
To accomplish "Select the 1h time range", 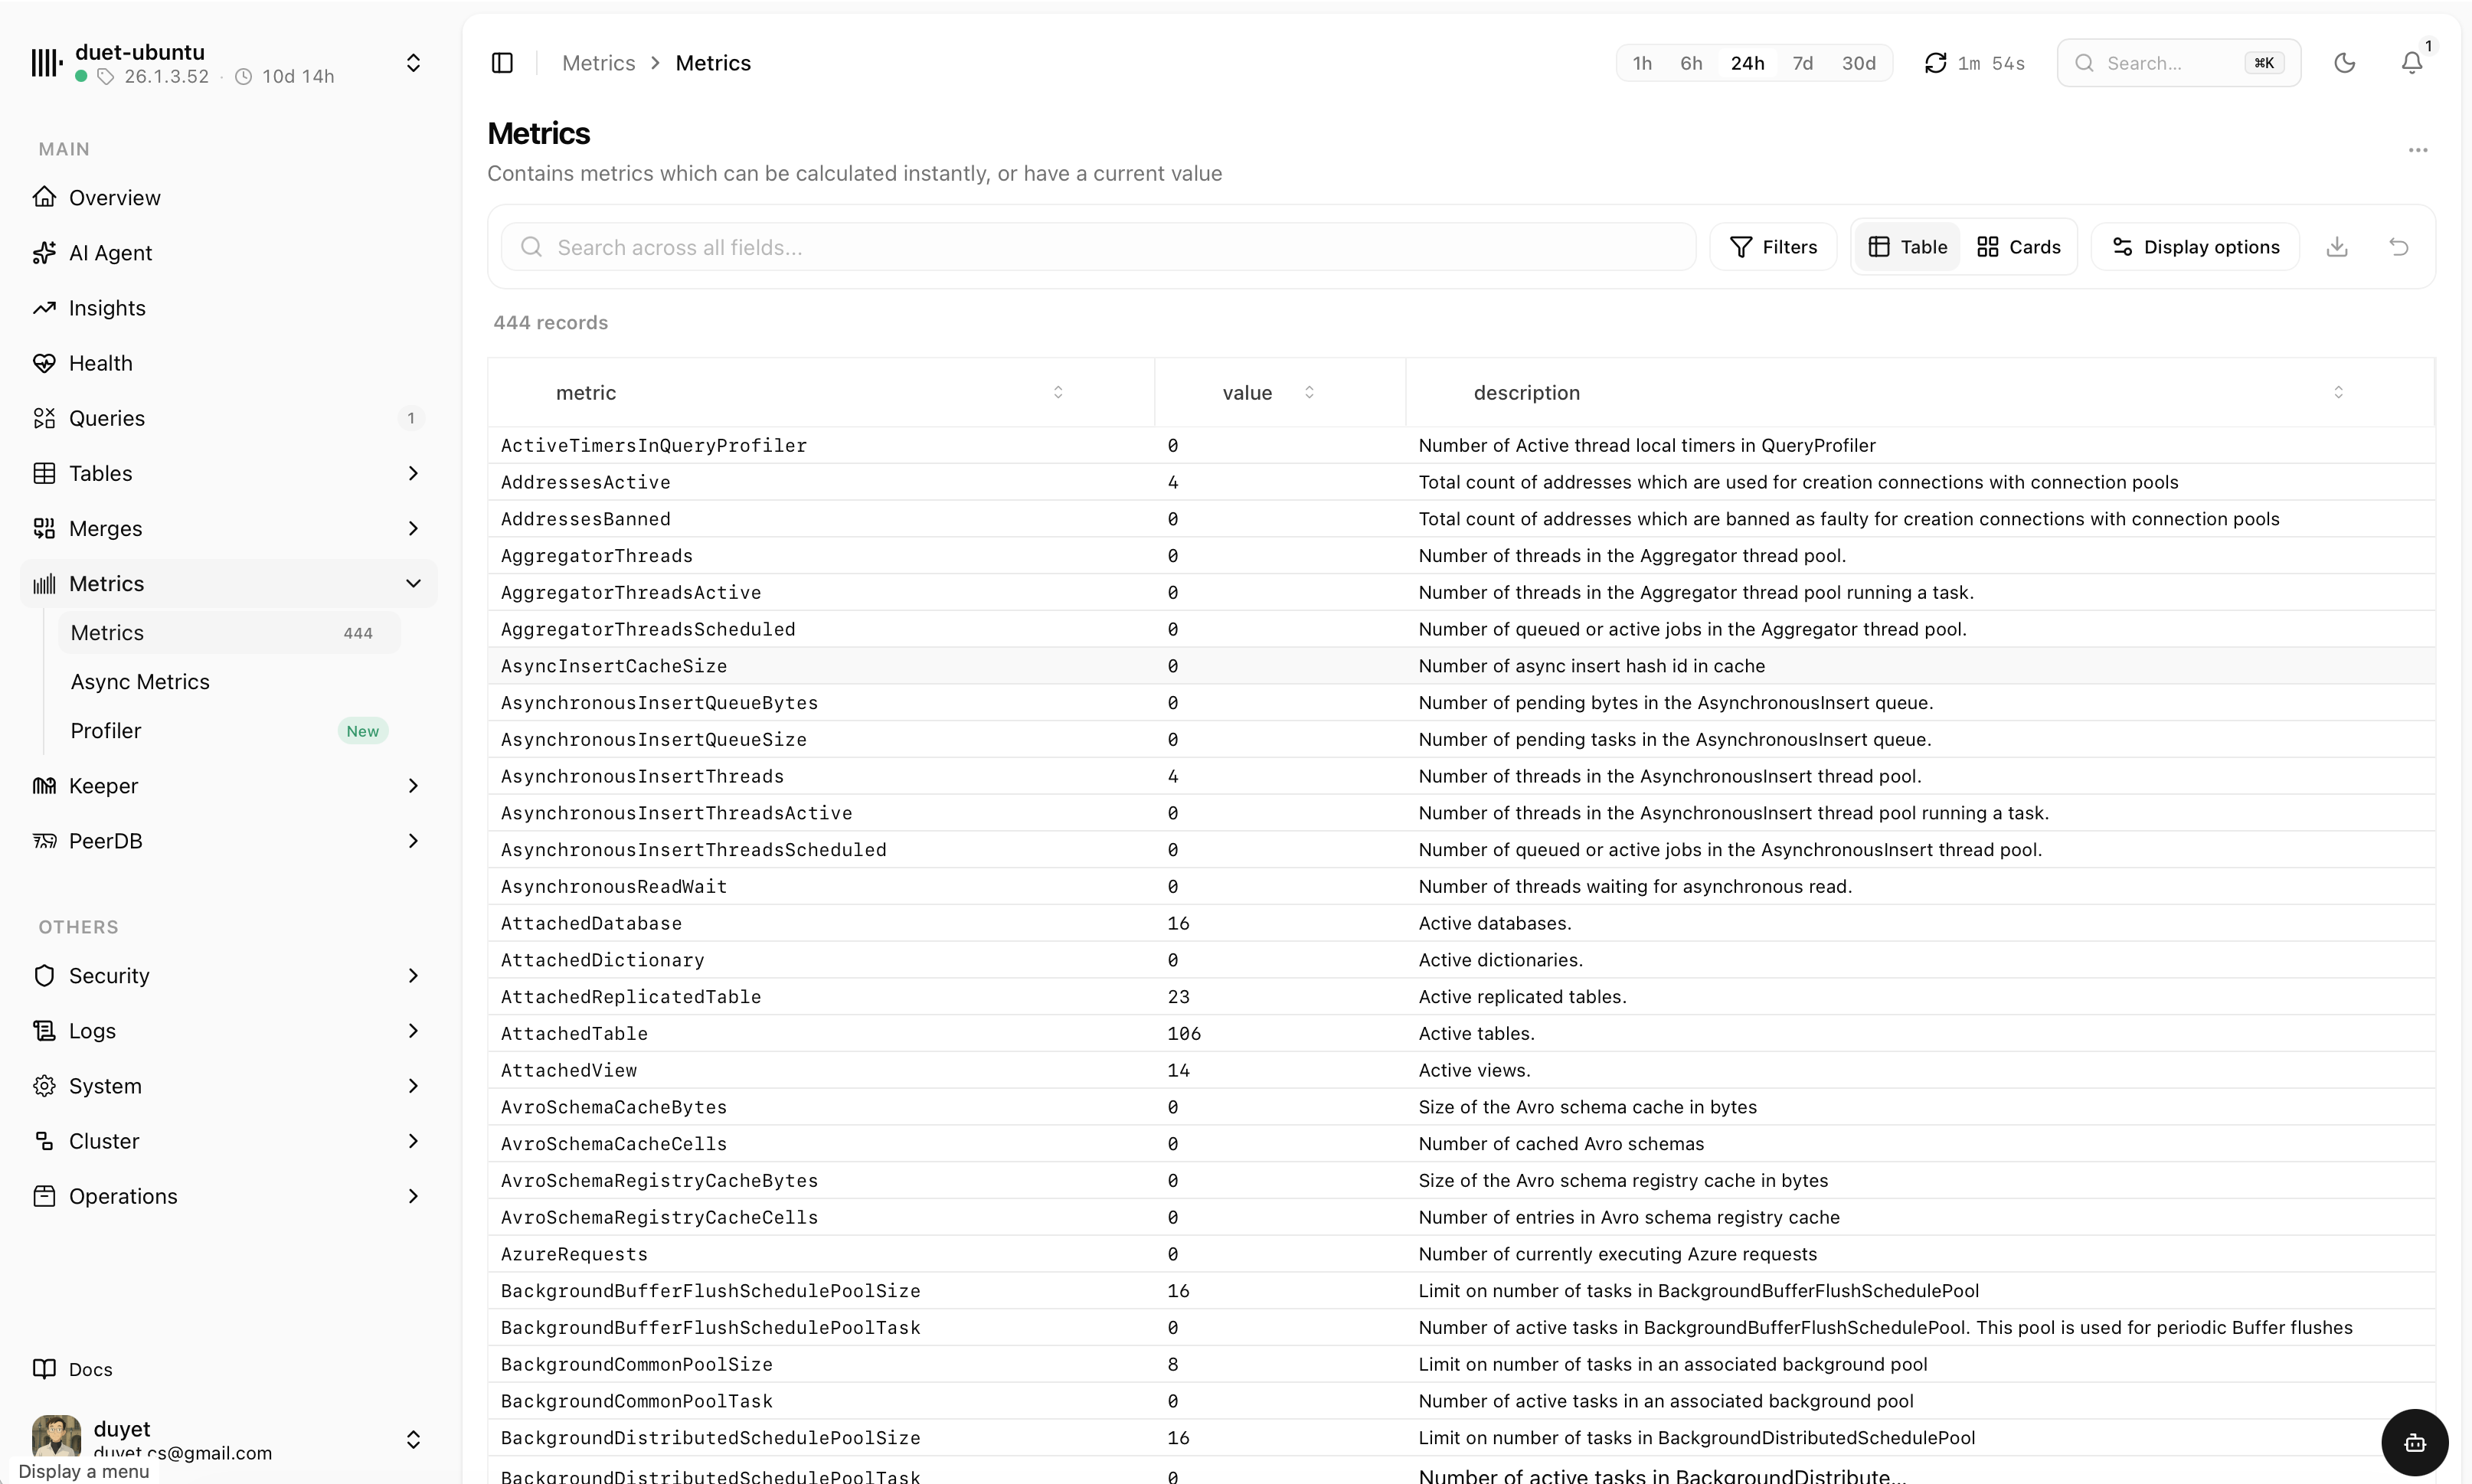I will [1642, 63].
